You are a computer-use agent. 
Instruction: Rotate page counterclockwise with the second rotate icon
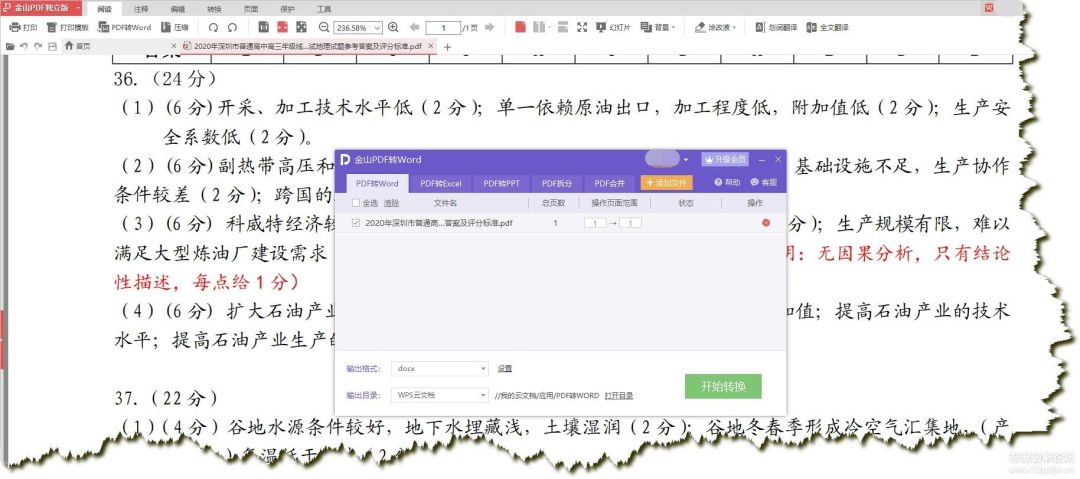click(x=232, y=28)
